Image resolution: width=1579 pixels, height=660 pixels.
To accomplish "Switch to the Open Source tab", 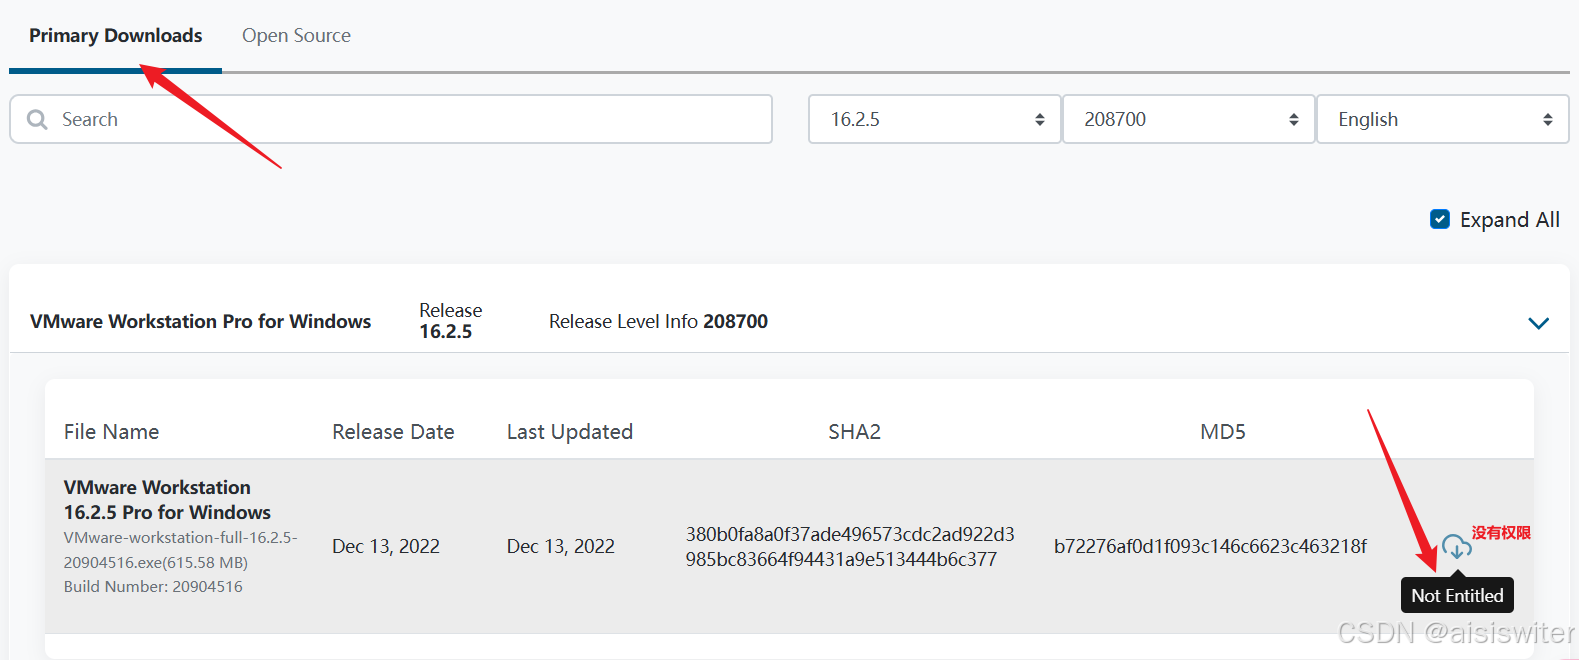I will [296, 36].
